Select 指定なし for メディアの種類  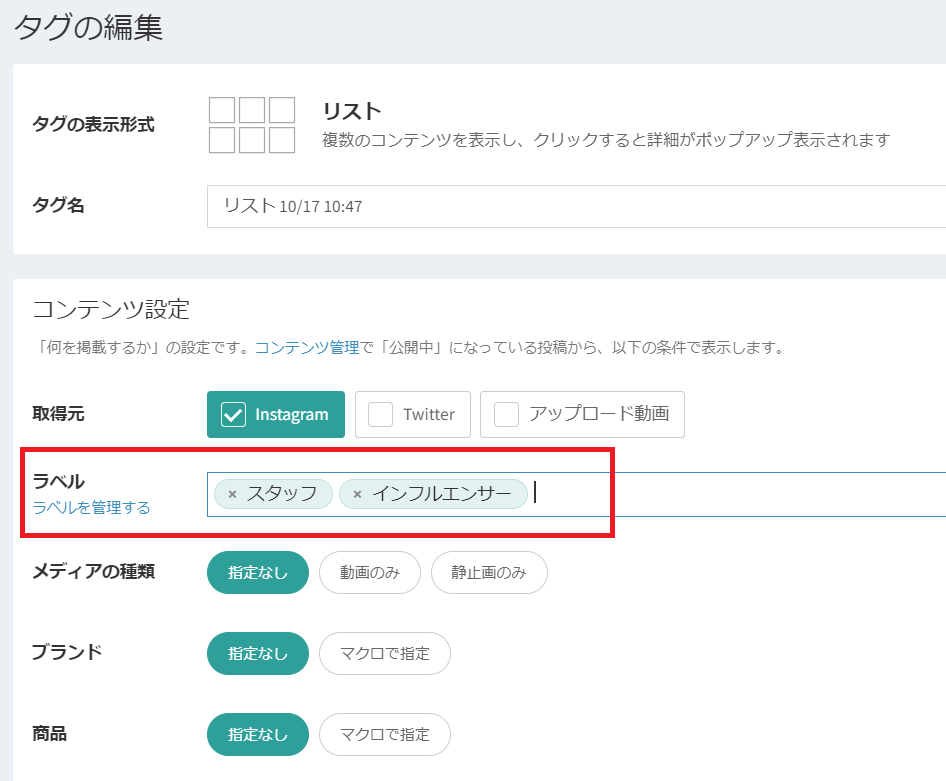(258, 572)
